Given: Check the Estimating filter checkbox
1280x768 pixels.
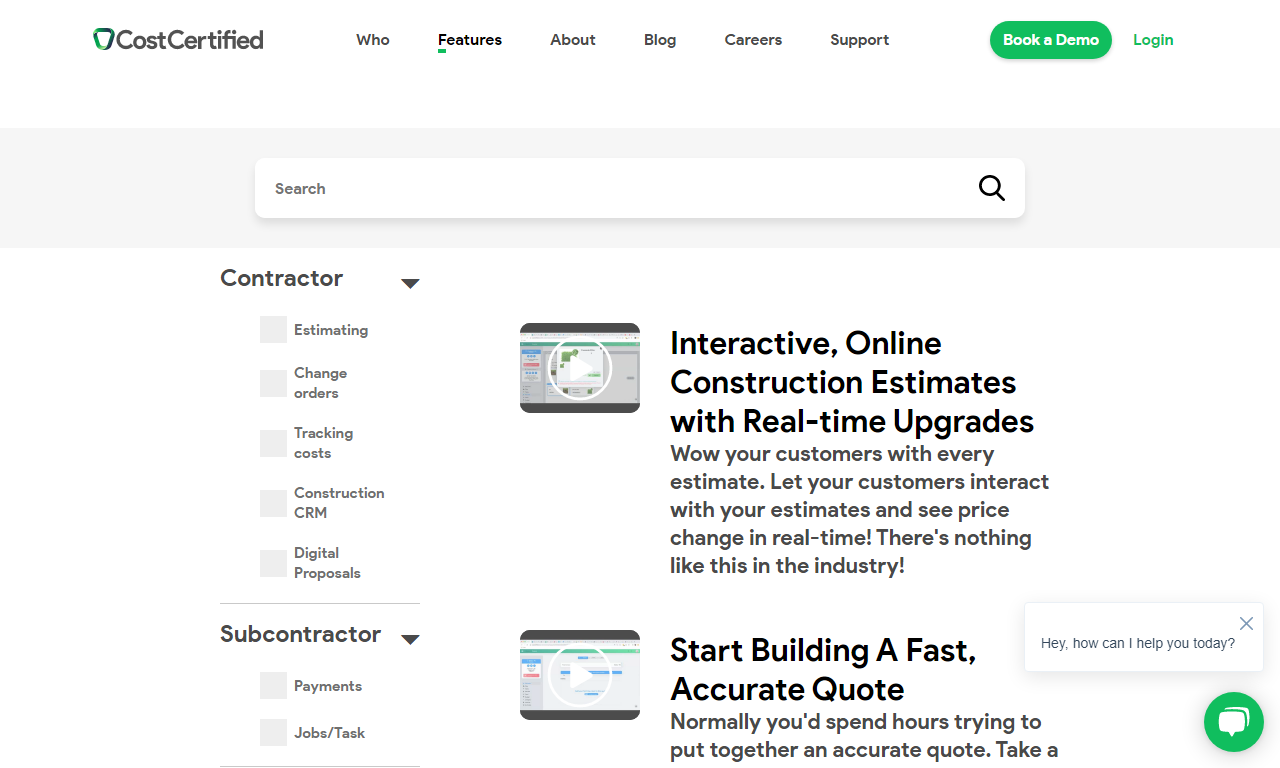Looking at the screenshot, I should click(273, 330).
